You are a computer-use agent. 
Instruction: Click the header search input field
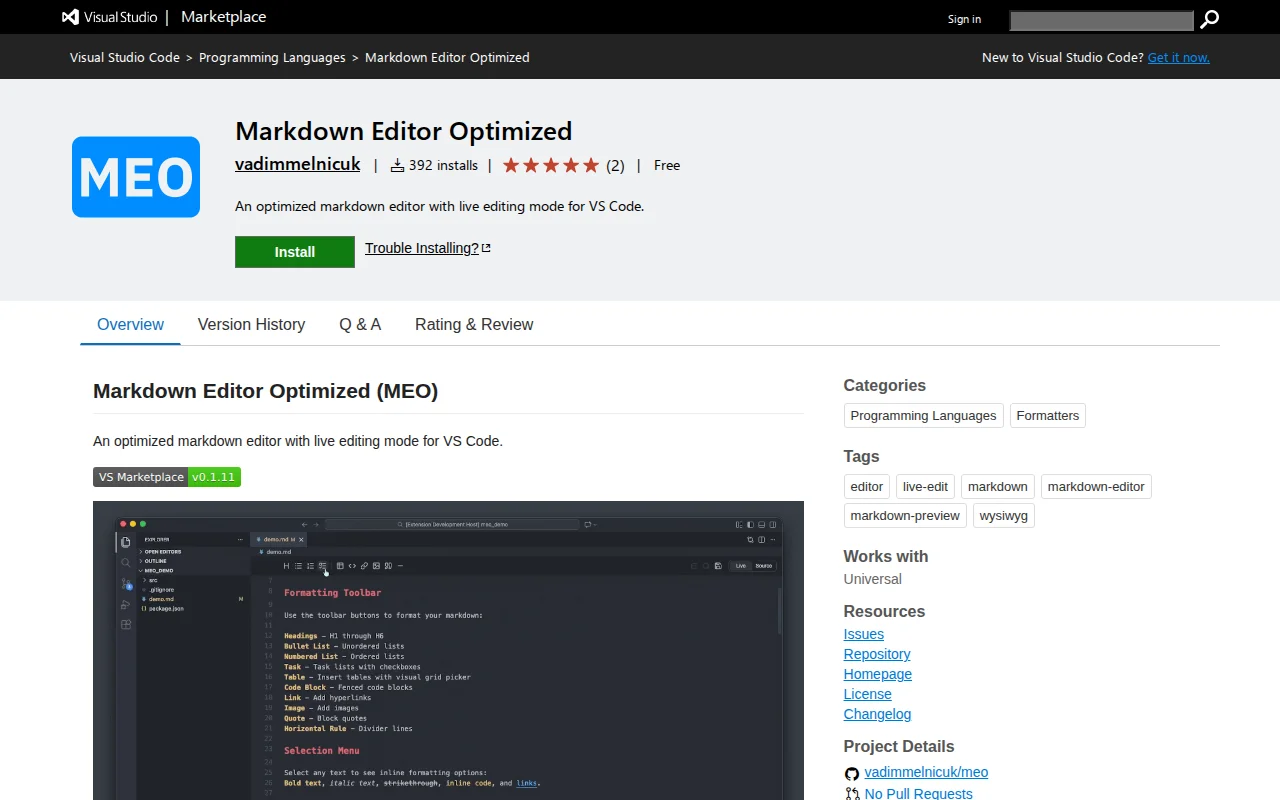click(x=1102, y=20)
